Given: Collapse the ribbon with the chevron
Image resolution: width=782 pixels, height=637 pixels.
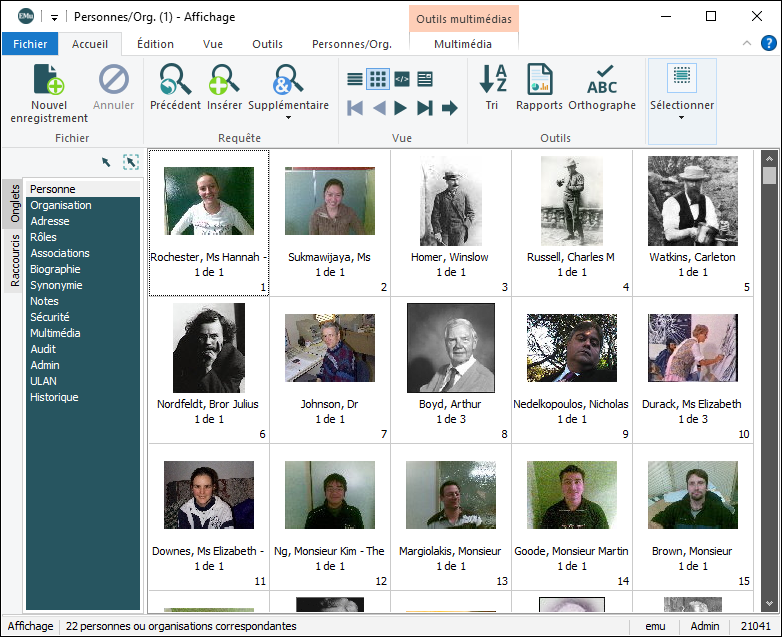Looking at the screenshot, I should click(x=746, y=44).
